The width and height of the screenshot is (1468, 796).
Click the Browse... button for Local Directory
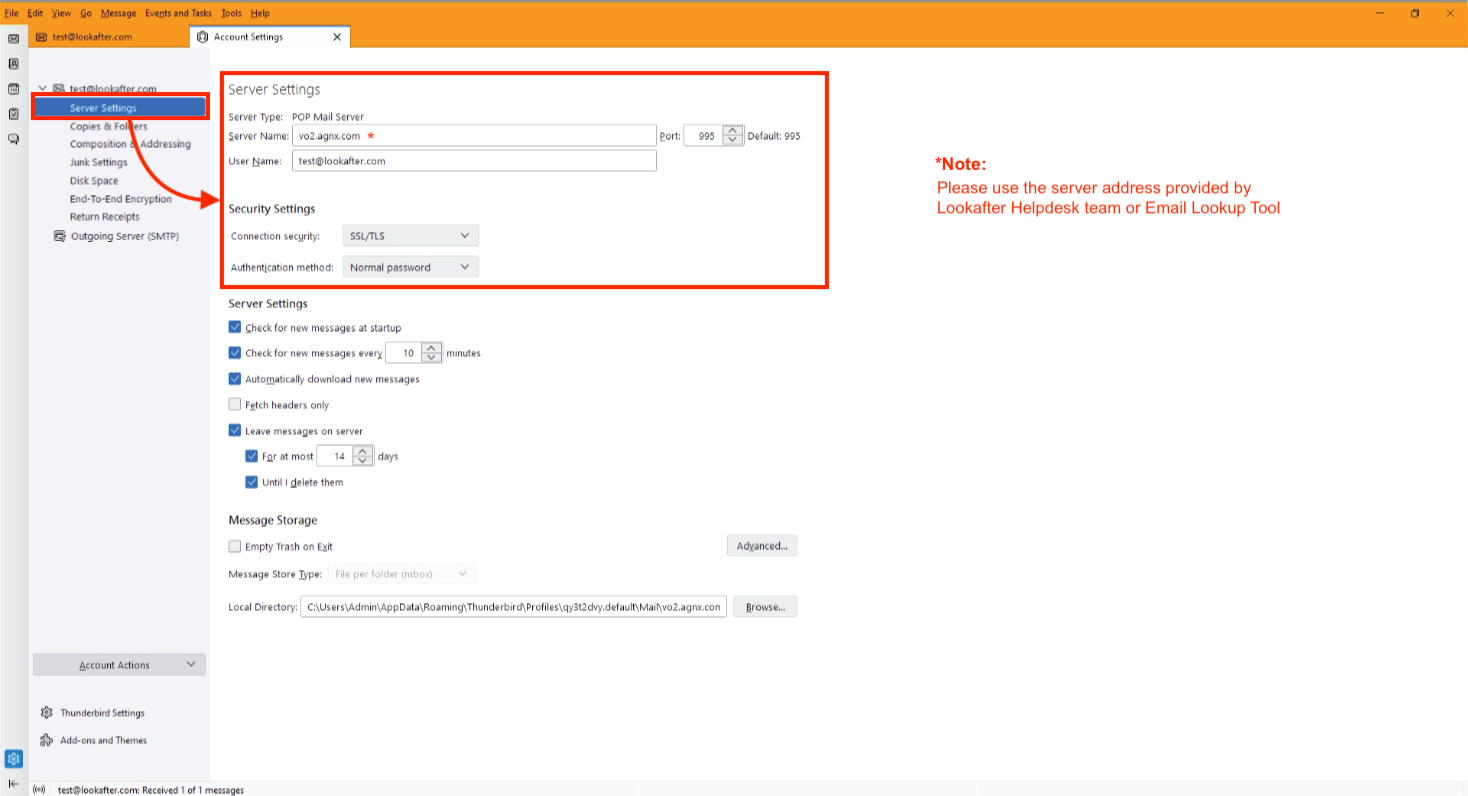tap(764, 607)
